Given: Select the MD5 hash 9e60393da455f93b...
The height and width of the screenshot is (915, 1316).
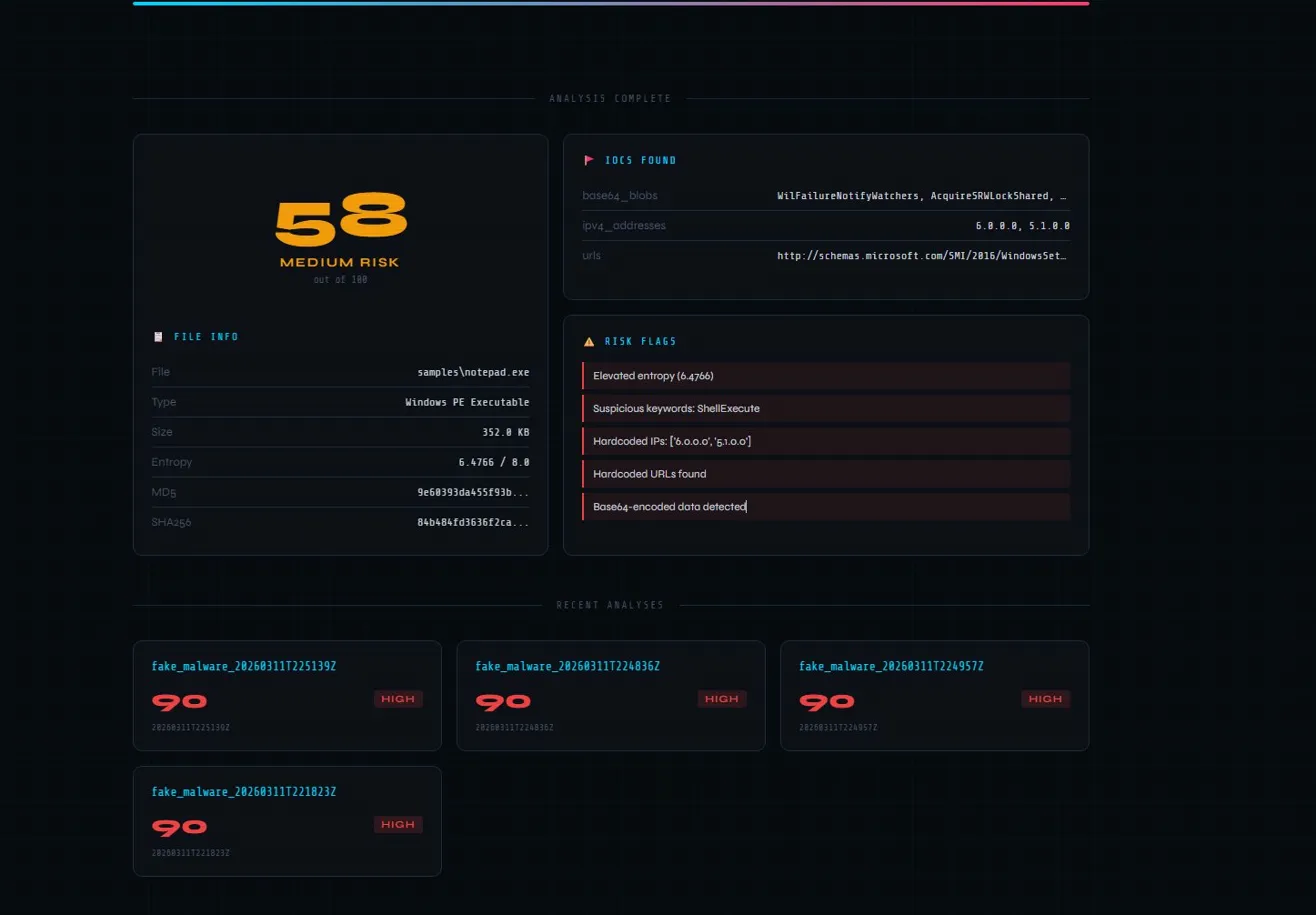Looking at the screenshot, I should (474, 492).
